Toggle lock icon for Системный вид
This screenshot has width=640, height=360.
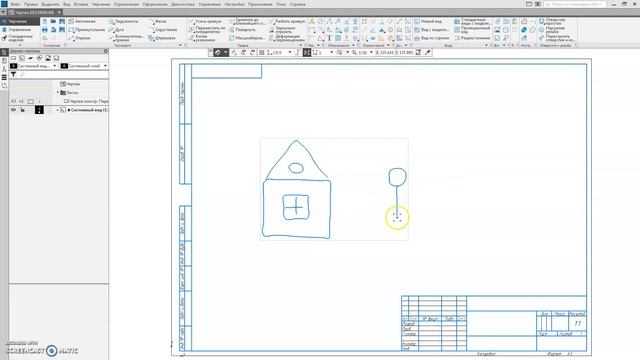[x=22, y=110]
